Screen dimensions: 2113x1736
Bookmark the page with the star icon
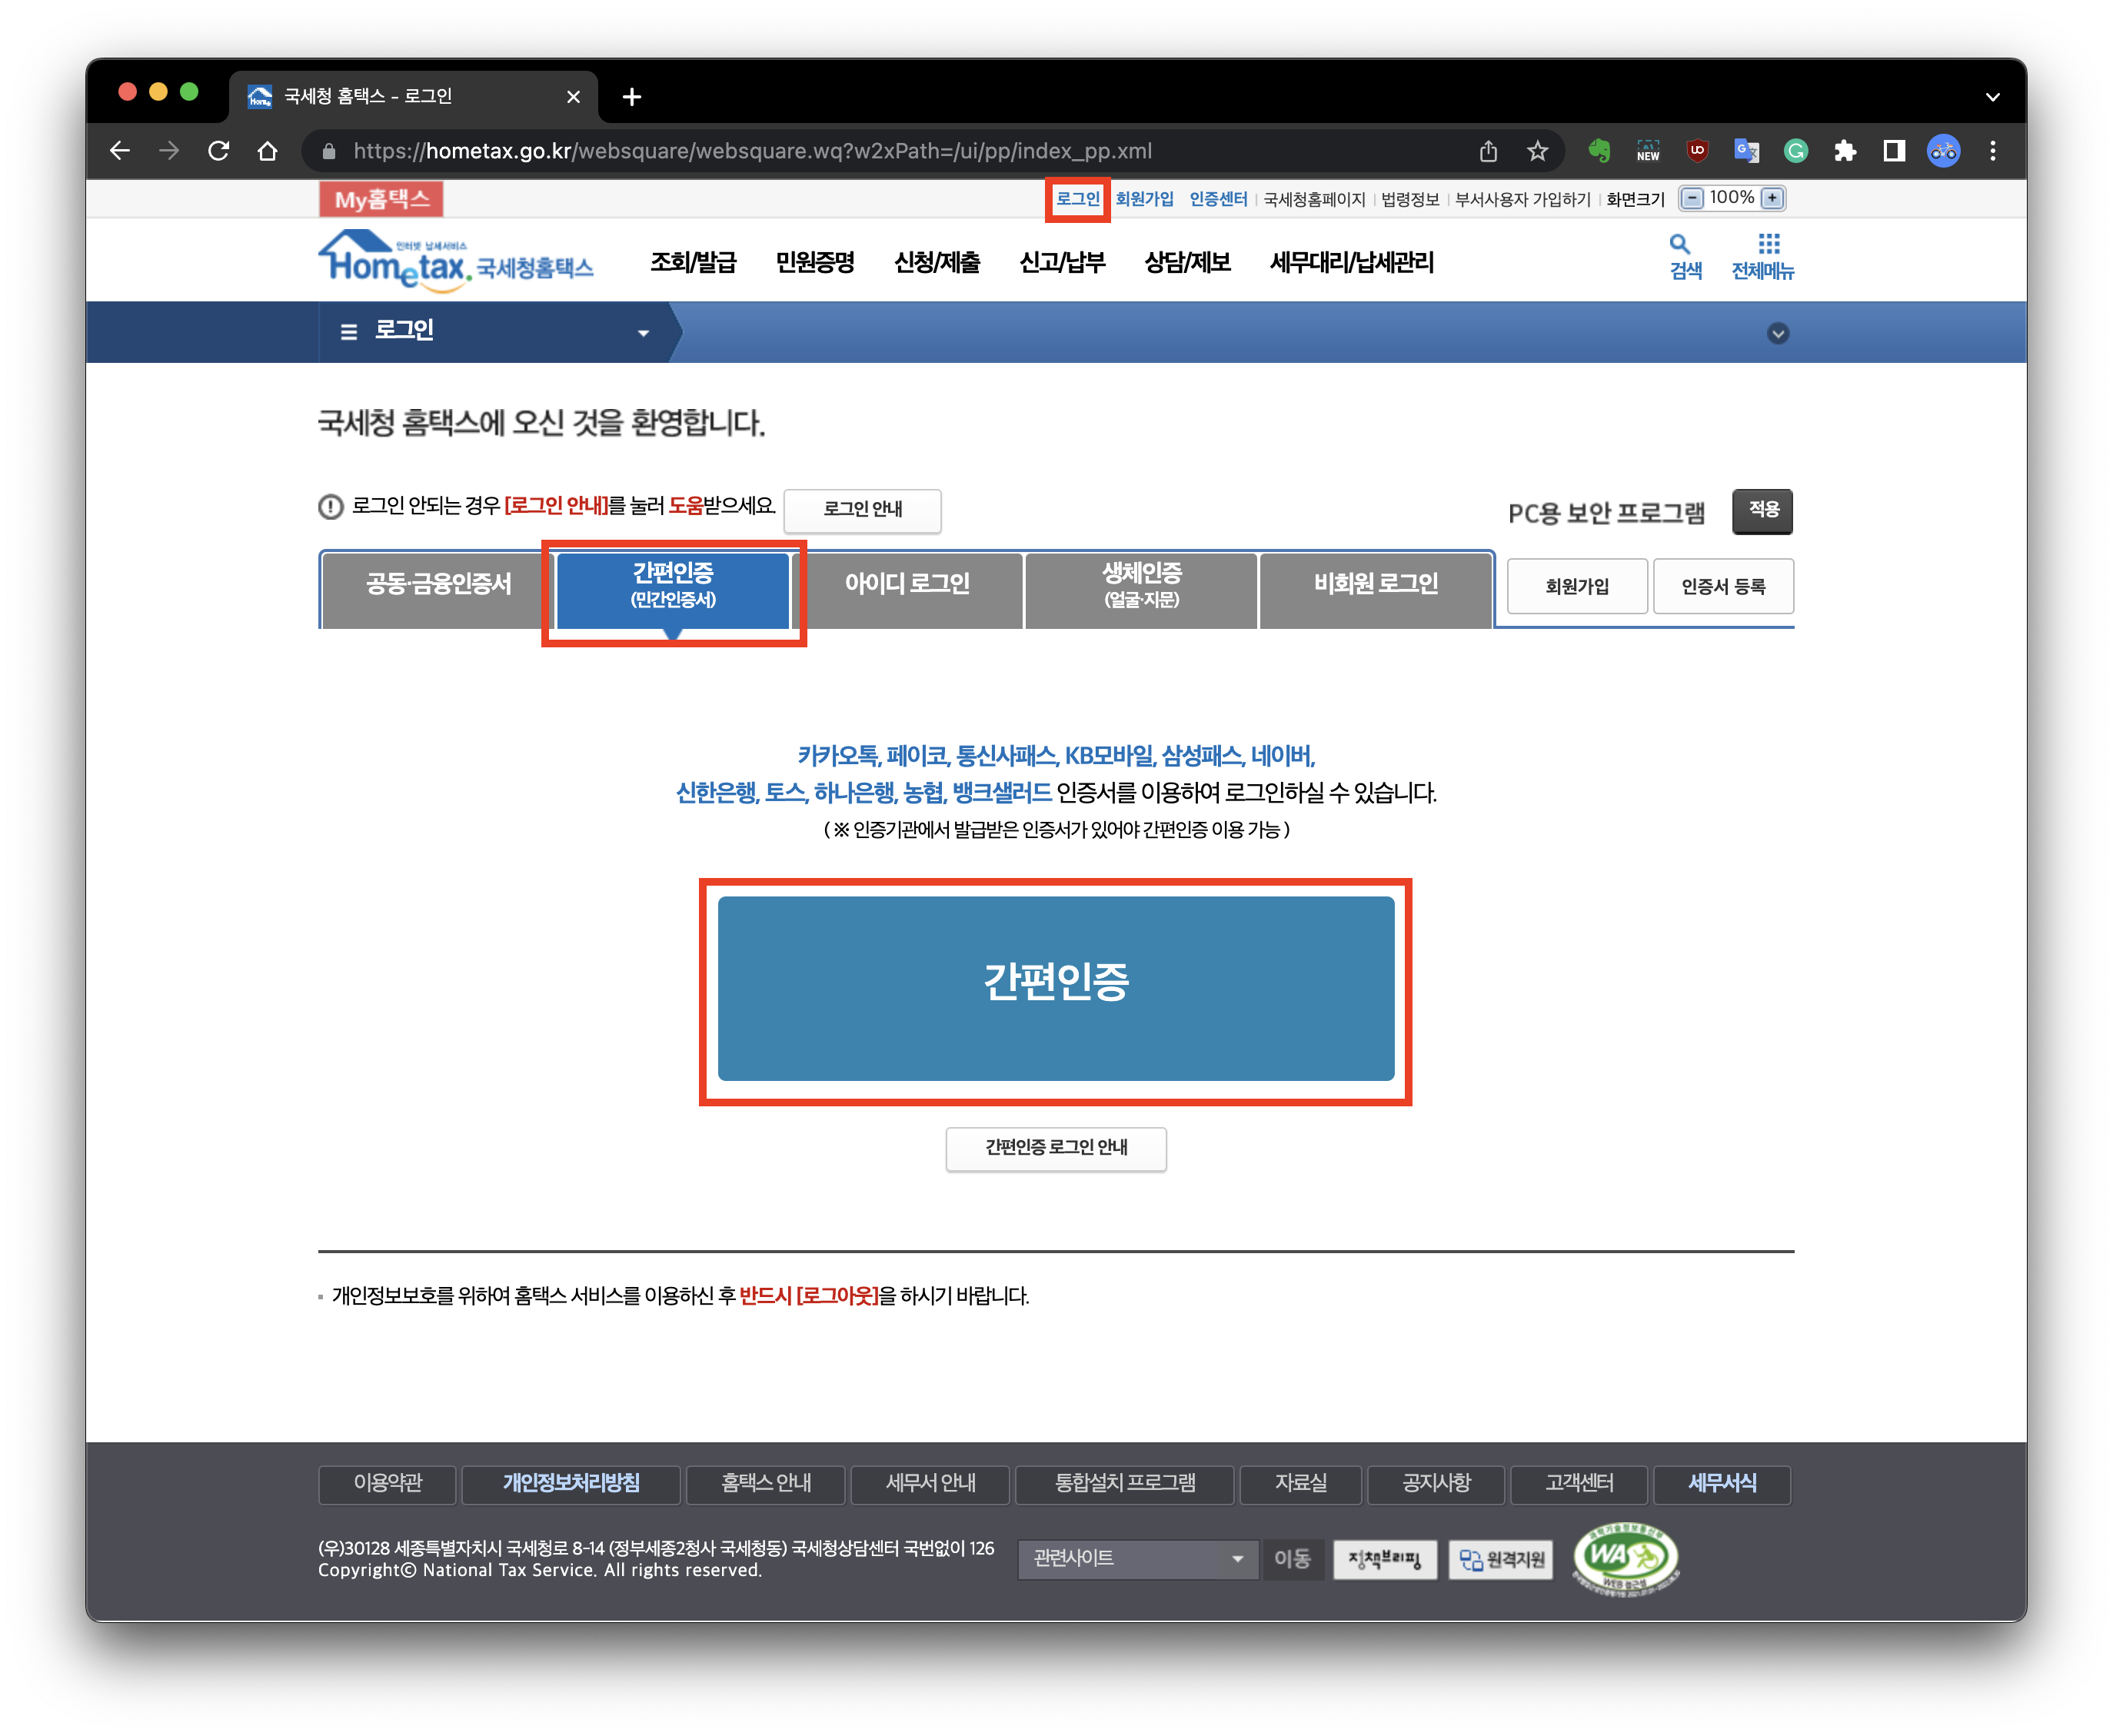click(1537, 150)
